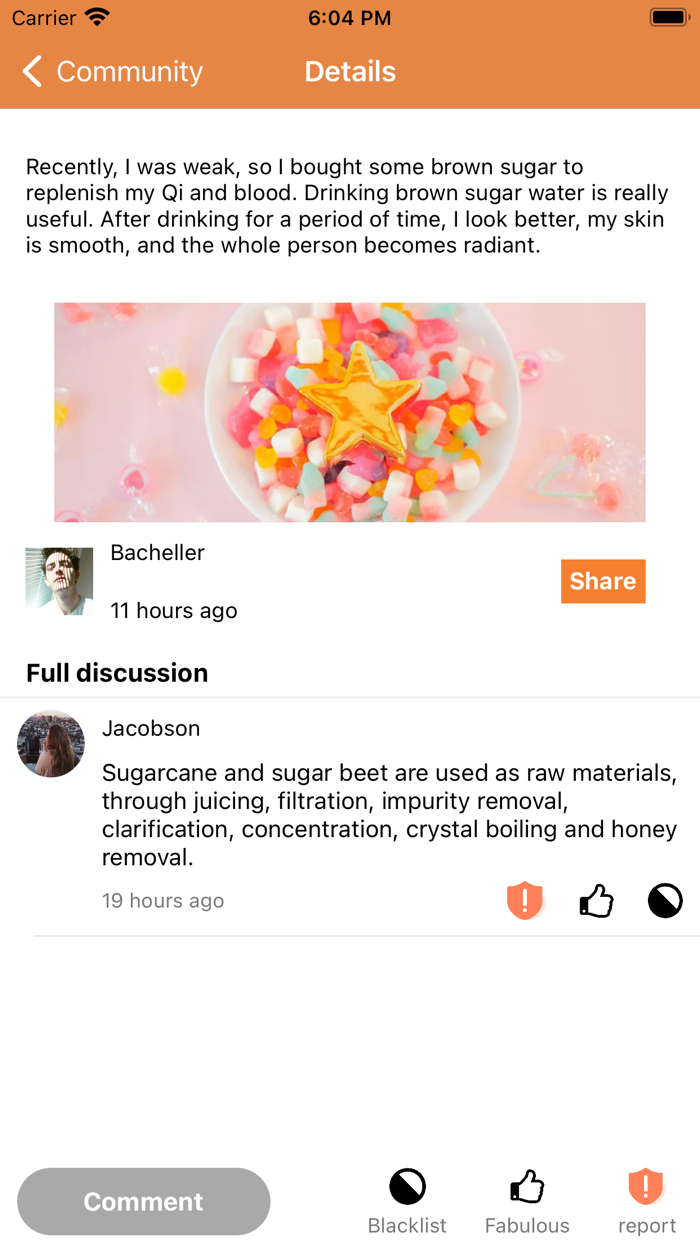Tap the battery icon in status bar
The image size is (700, 1244).
667,18
